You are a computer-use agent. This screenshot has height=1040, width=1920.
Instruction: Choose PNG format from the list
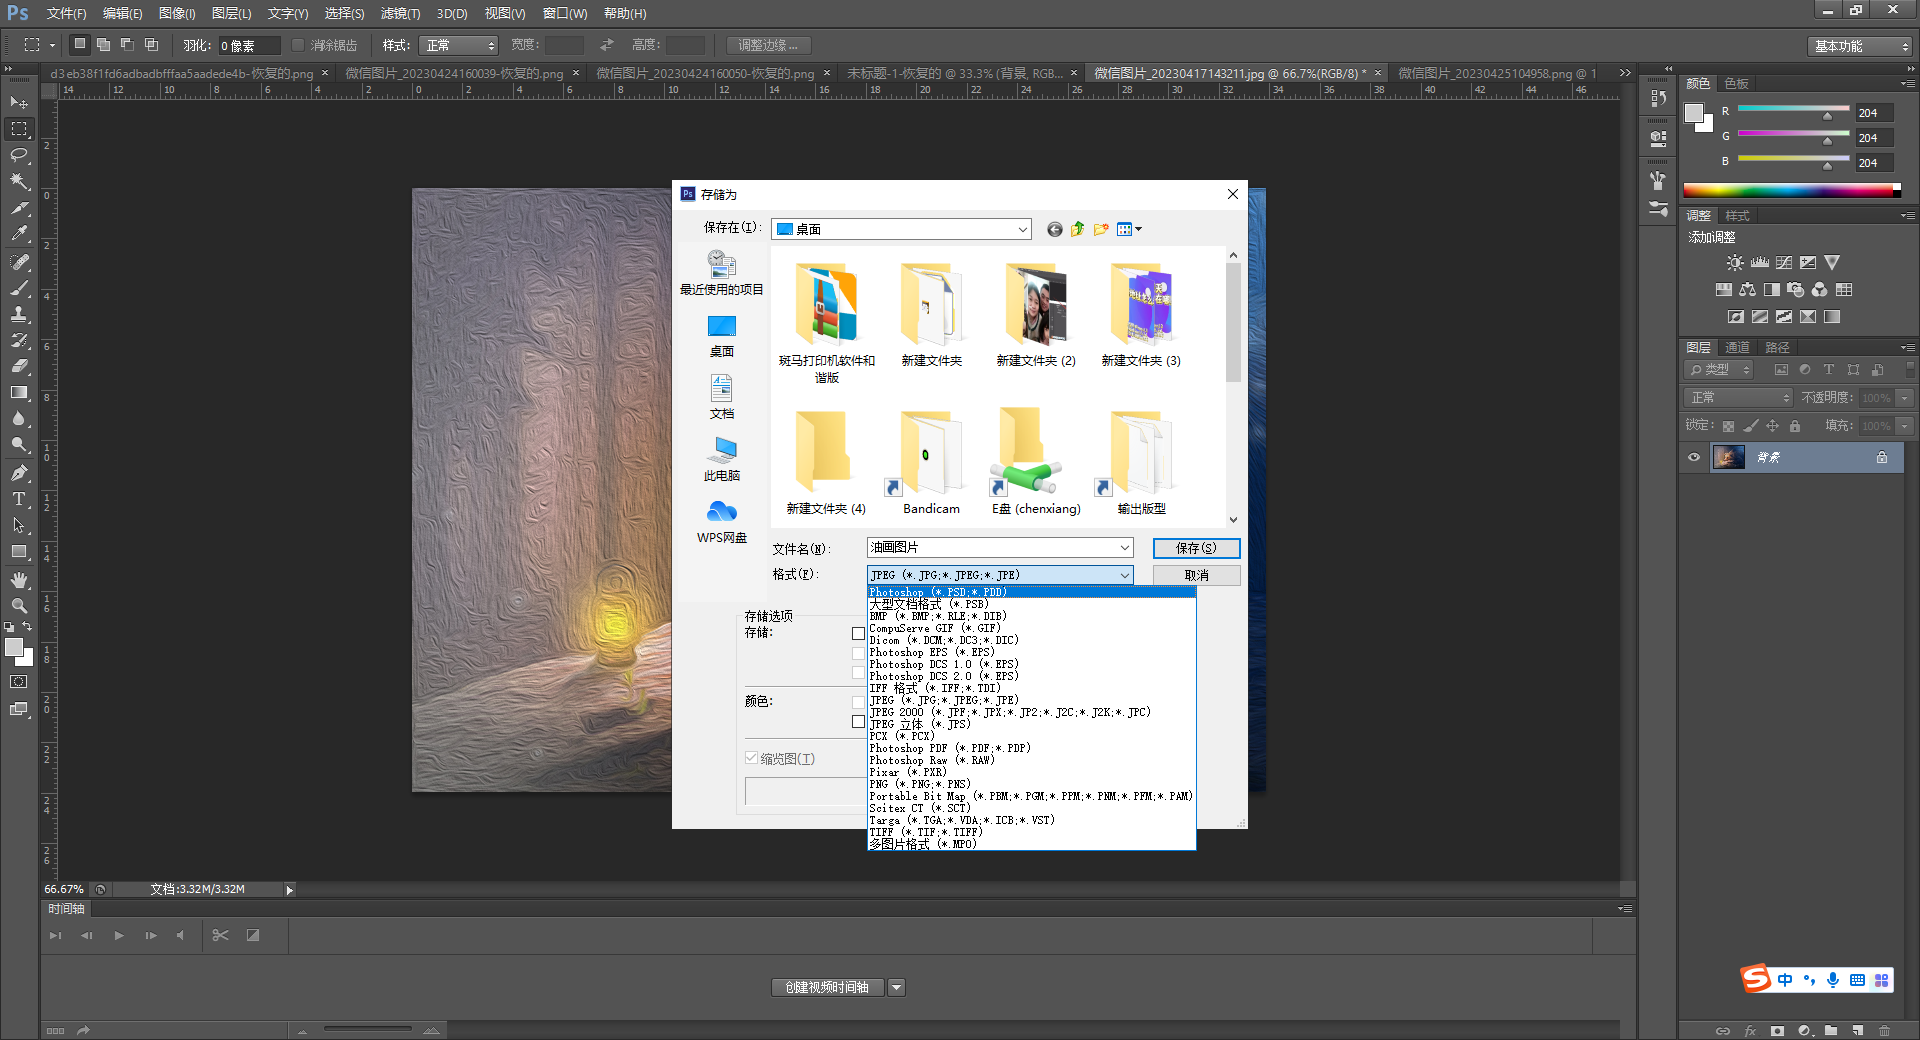click(919, 784)
